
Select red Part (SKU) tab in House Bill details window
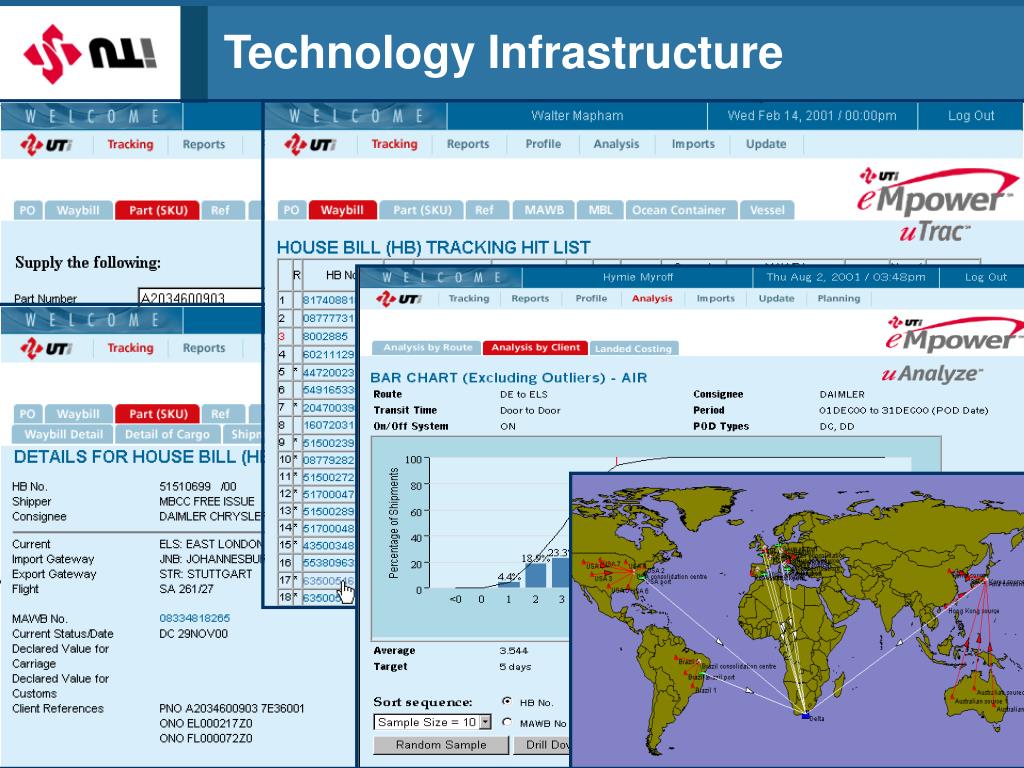coord(157,414)
